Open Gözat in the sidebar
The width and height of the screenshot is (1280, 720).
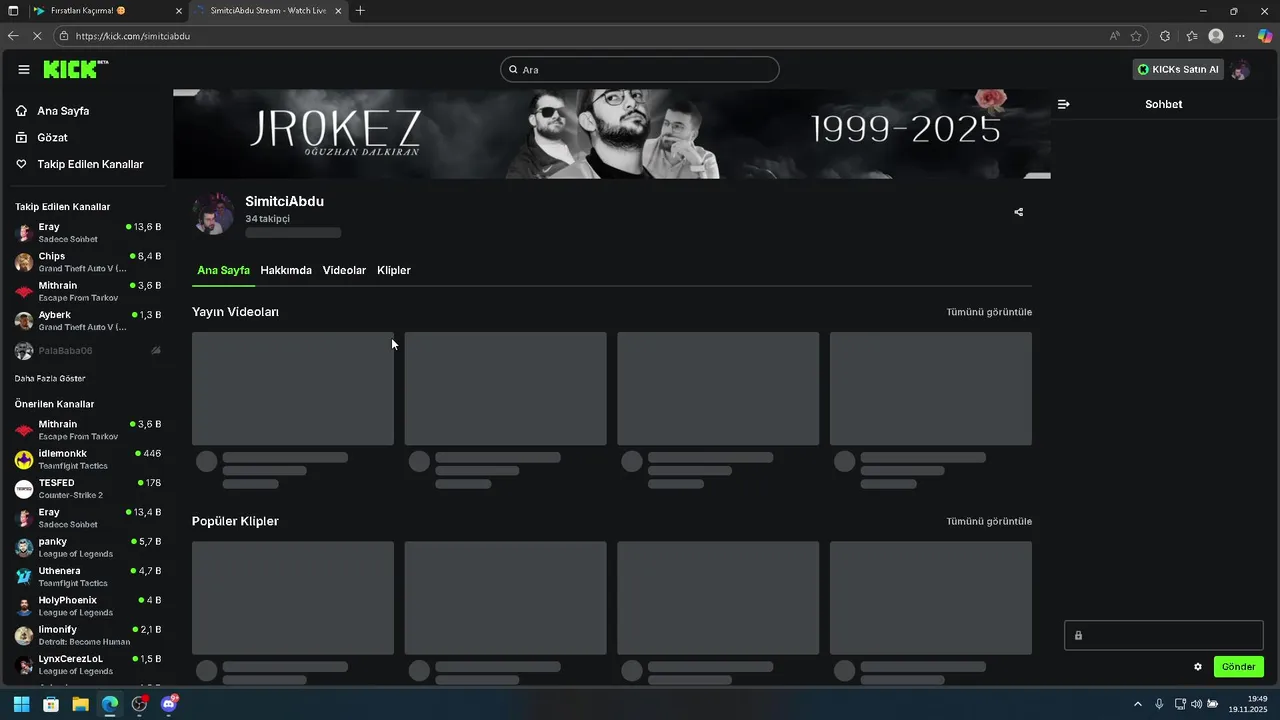[x=52, y=137]
